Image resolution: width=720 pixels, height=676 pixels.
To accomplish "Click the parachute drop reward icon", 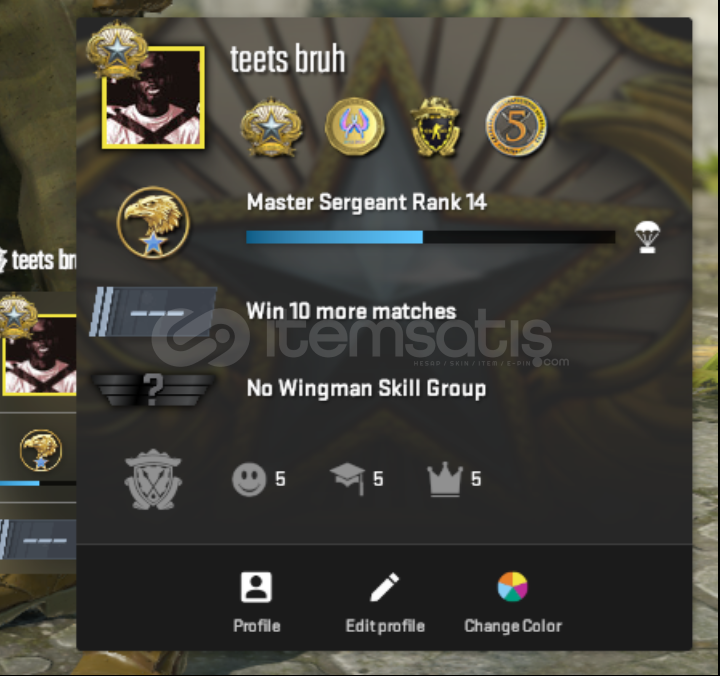I will [x=647, y=237].
